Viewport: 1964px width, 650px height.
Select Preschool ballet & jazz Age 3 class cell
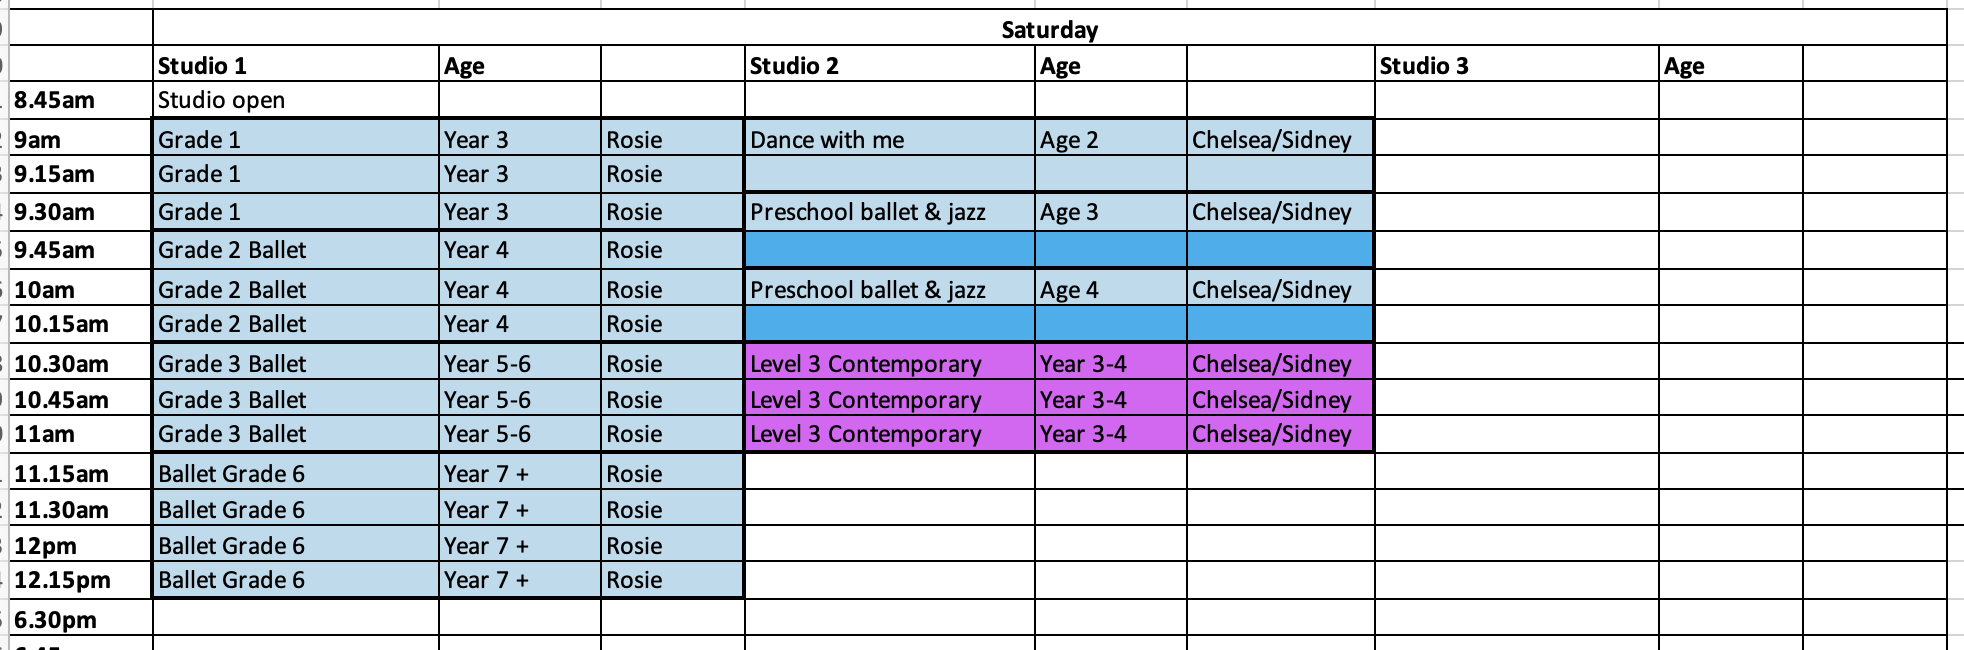pos(890,211)
